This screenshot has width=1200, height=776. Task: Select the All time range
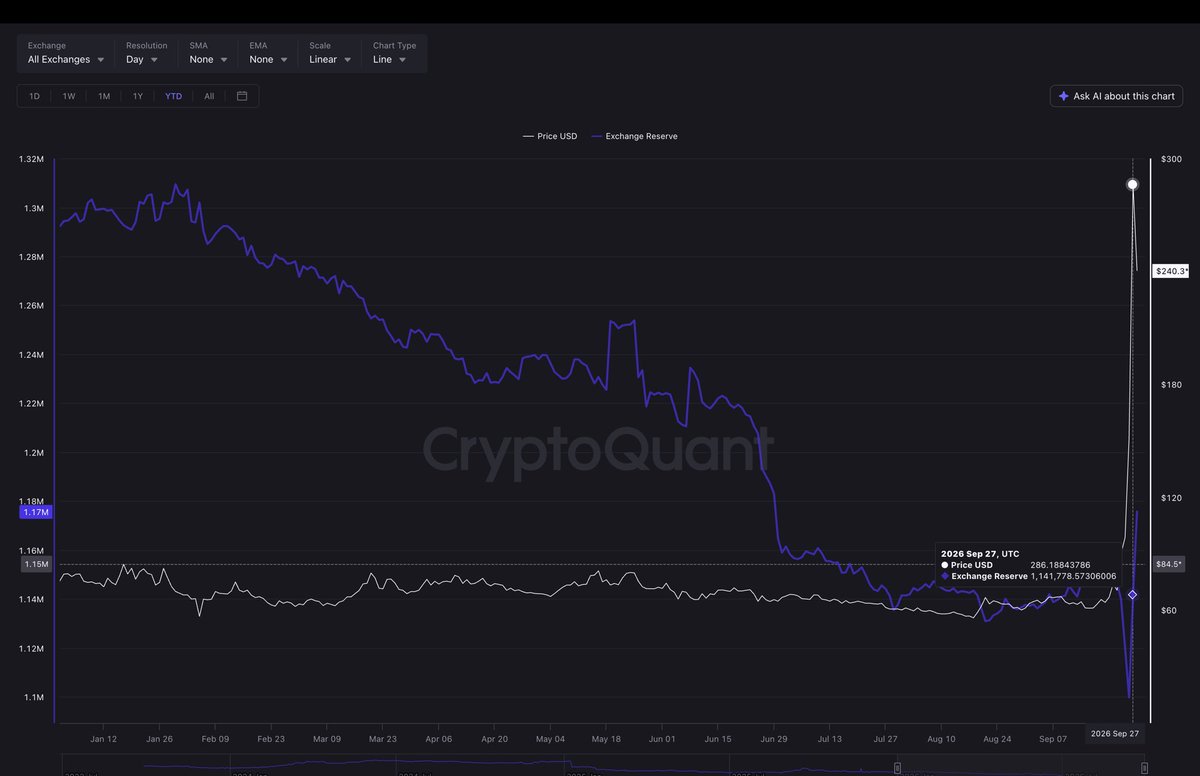tap(209, 96)
